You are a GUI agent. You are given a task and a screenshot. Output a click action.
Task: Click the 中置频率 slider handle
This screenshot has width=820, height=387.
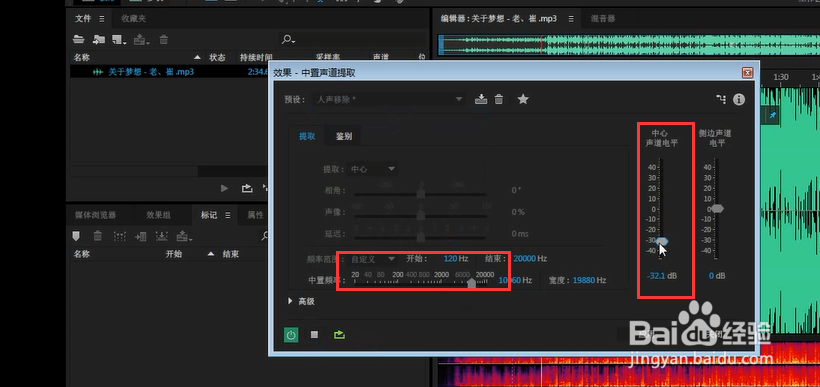(x=471, y=283)
